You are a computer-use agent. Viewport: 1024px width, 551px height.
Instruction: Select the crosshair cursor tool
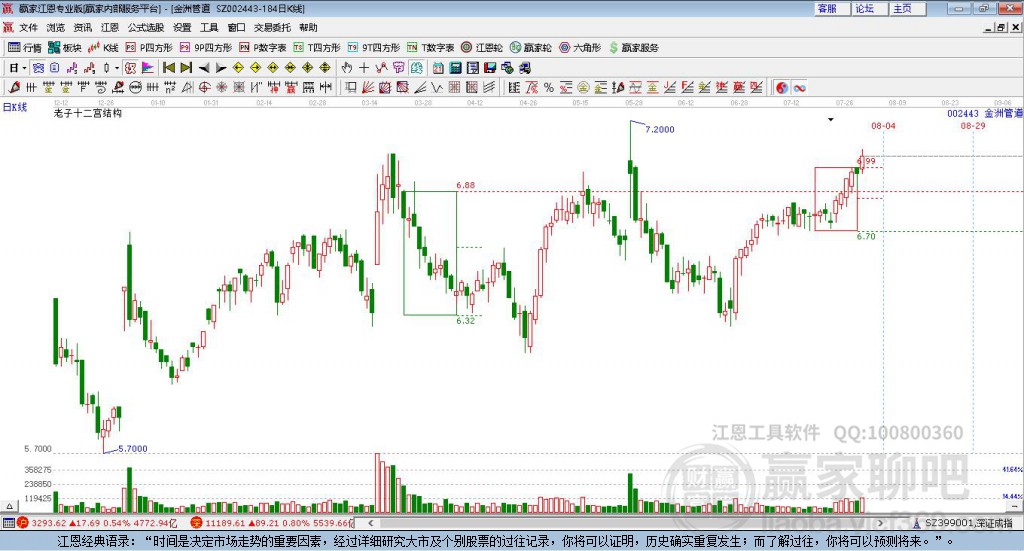[x=364, y=68]
